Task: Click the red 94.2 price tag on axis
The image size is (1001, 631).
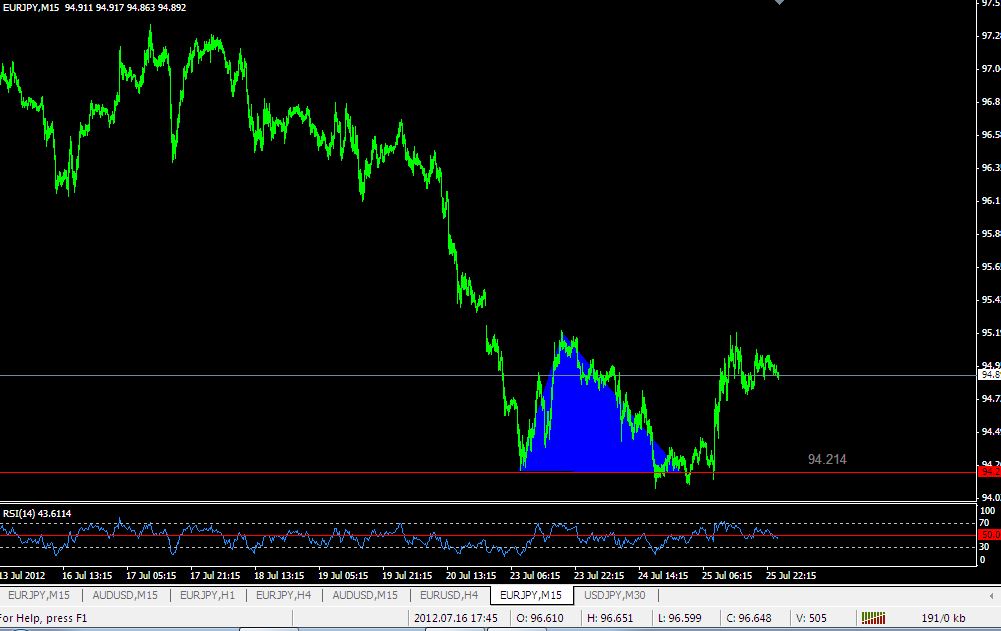Action: 990,472
